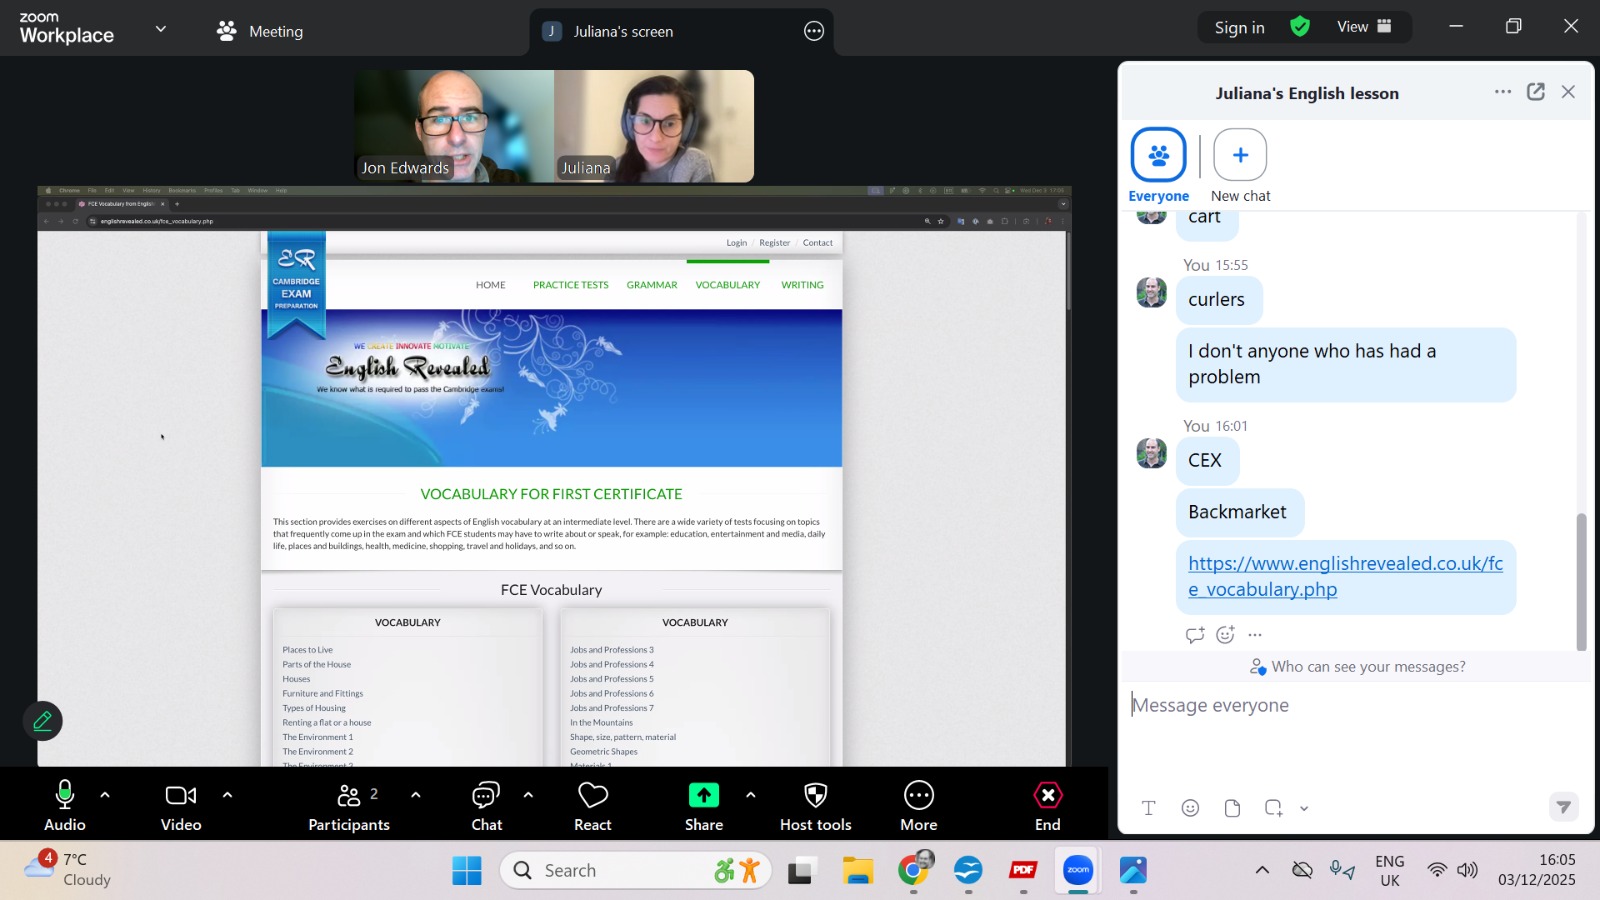Toggle the camera with Video button
The image size is (1600, 900).
pyautogui.click(x=181, y=806)
